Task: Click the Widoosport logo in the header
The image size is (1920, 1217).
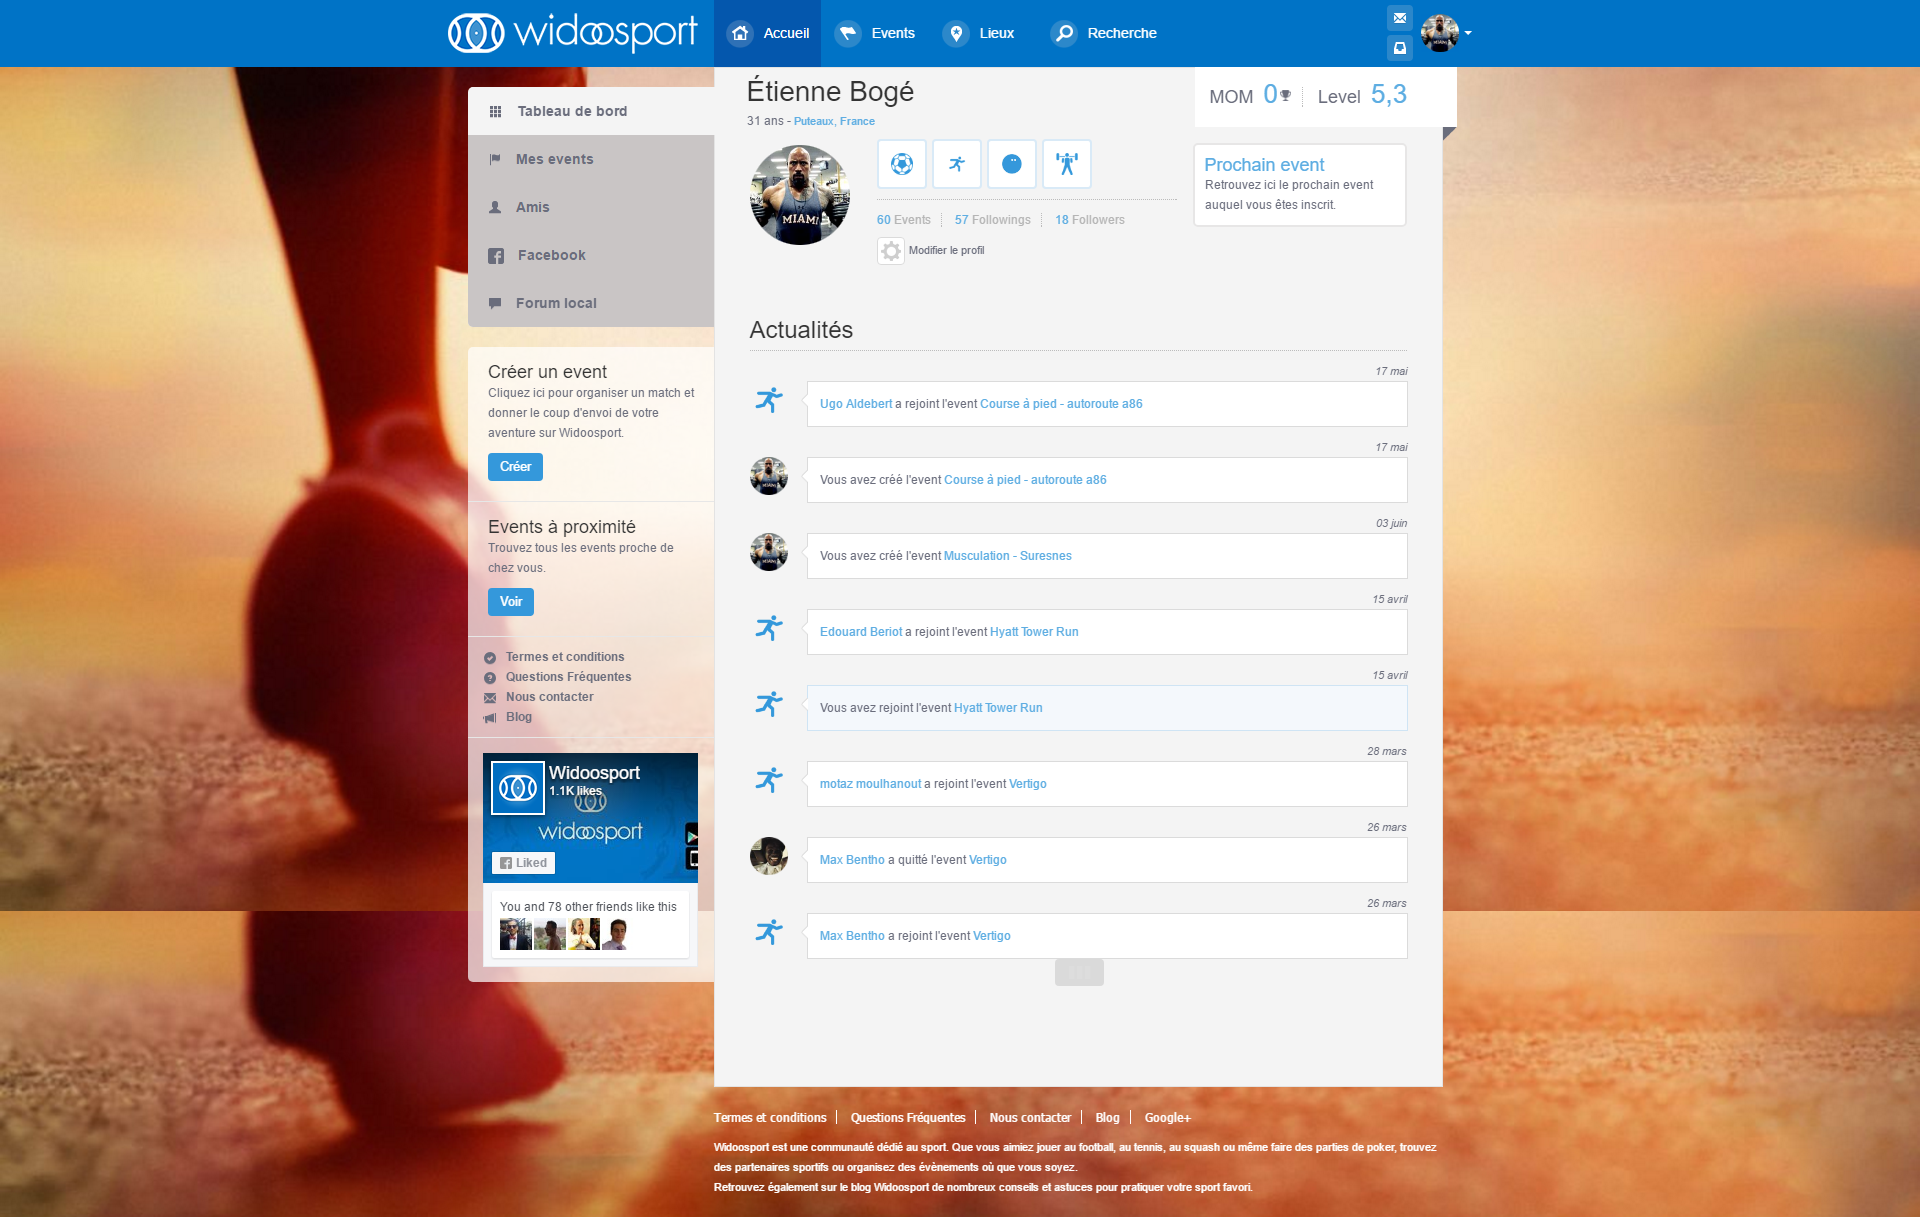Action: click(573, 33)
